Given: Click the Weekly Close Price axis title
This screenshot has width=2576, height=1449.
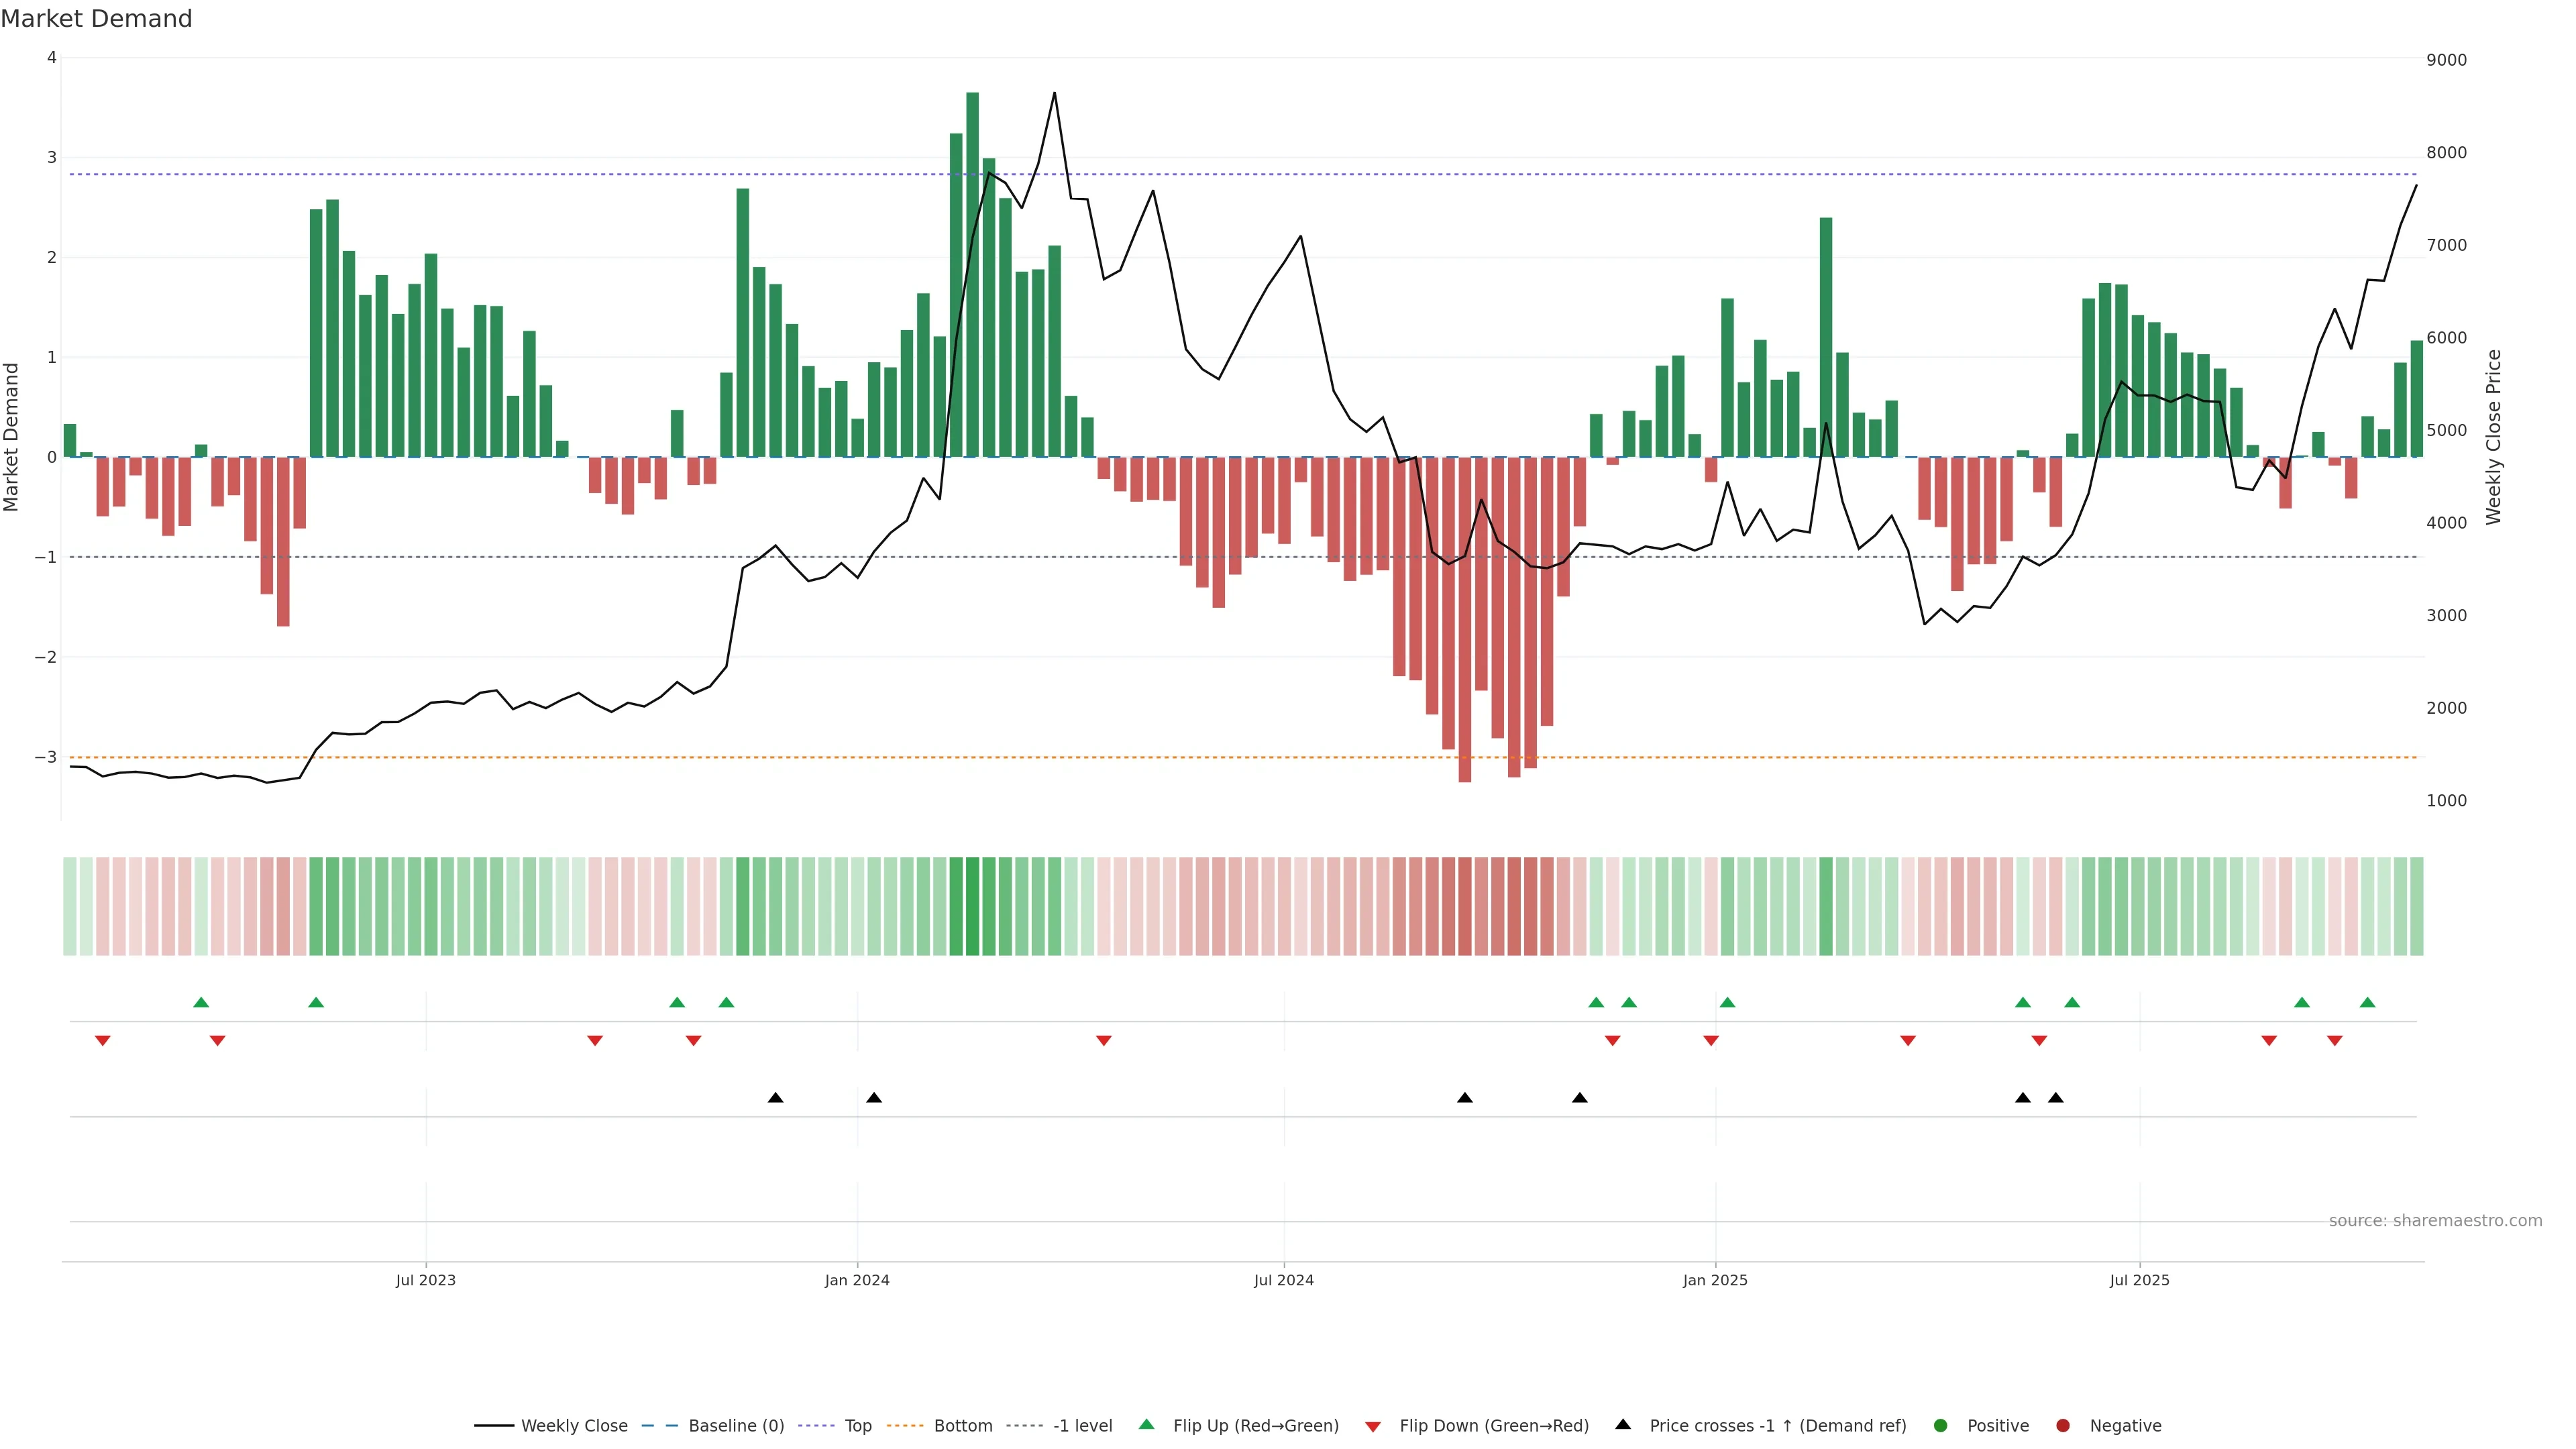Looking at the screenshot, I should click(2493, 436).
